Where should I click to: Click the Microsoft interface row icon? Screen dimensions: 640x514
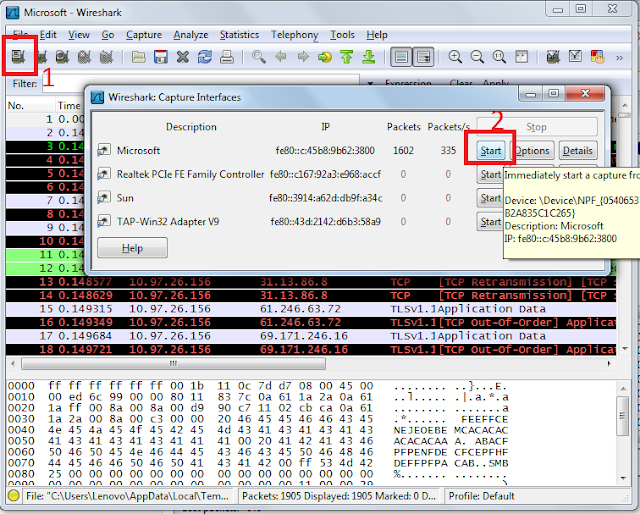coord(104,150)
